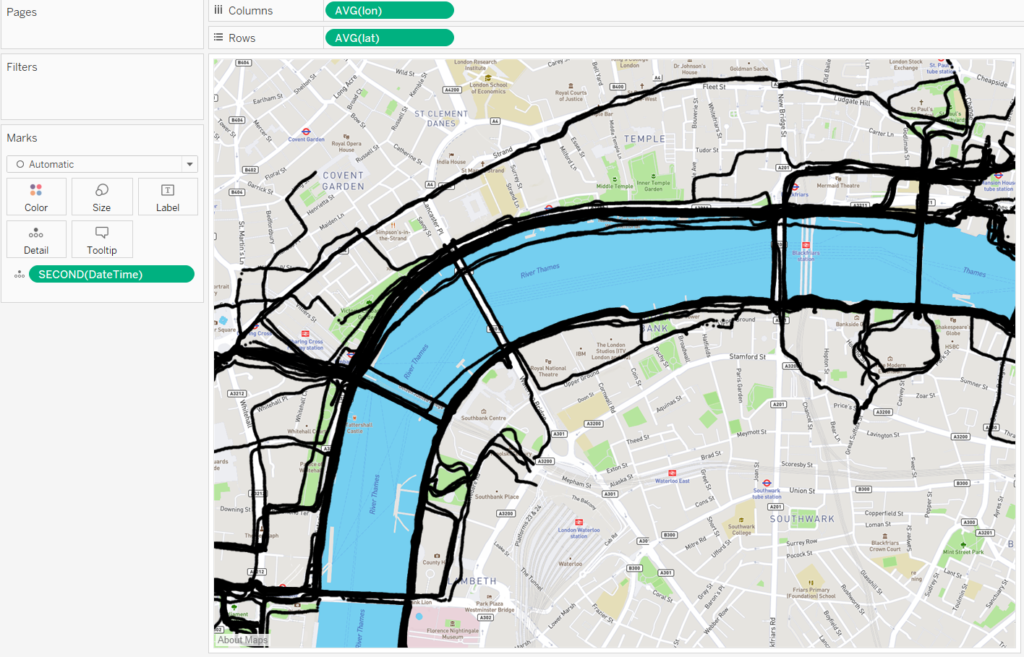
Task: Click the Columns shelf label
Action: pyautogui.click(x=251, y=10)
